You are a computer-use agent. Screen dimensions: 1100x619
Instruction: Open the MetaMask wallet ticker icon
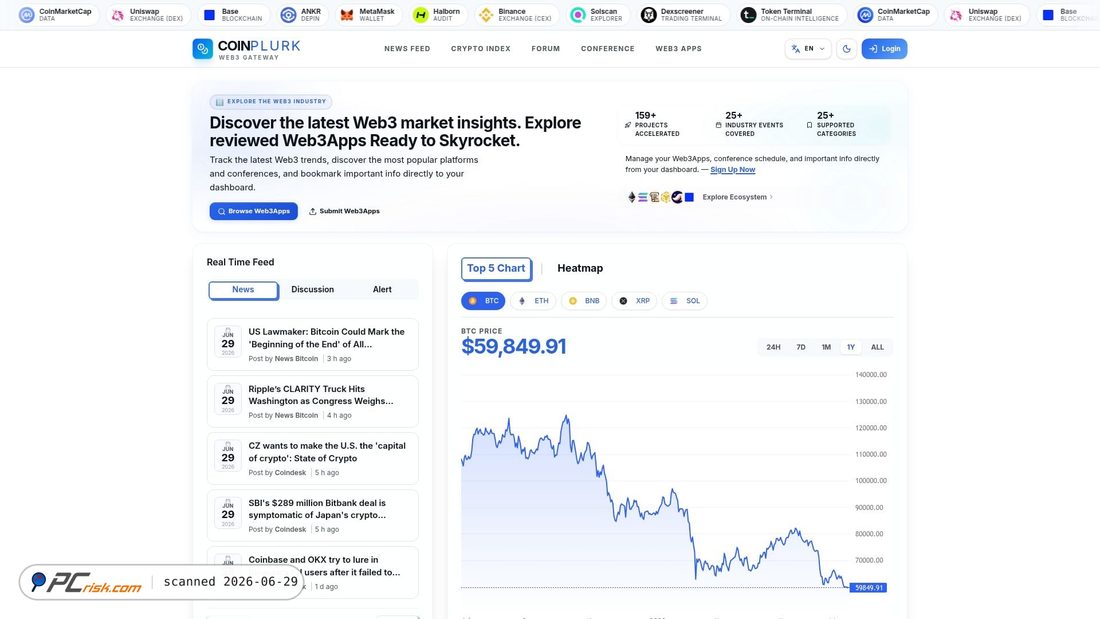[347, 15]
